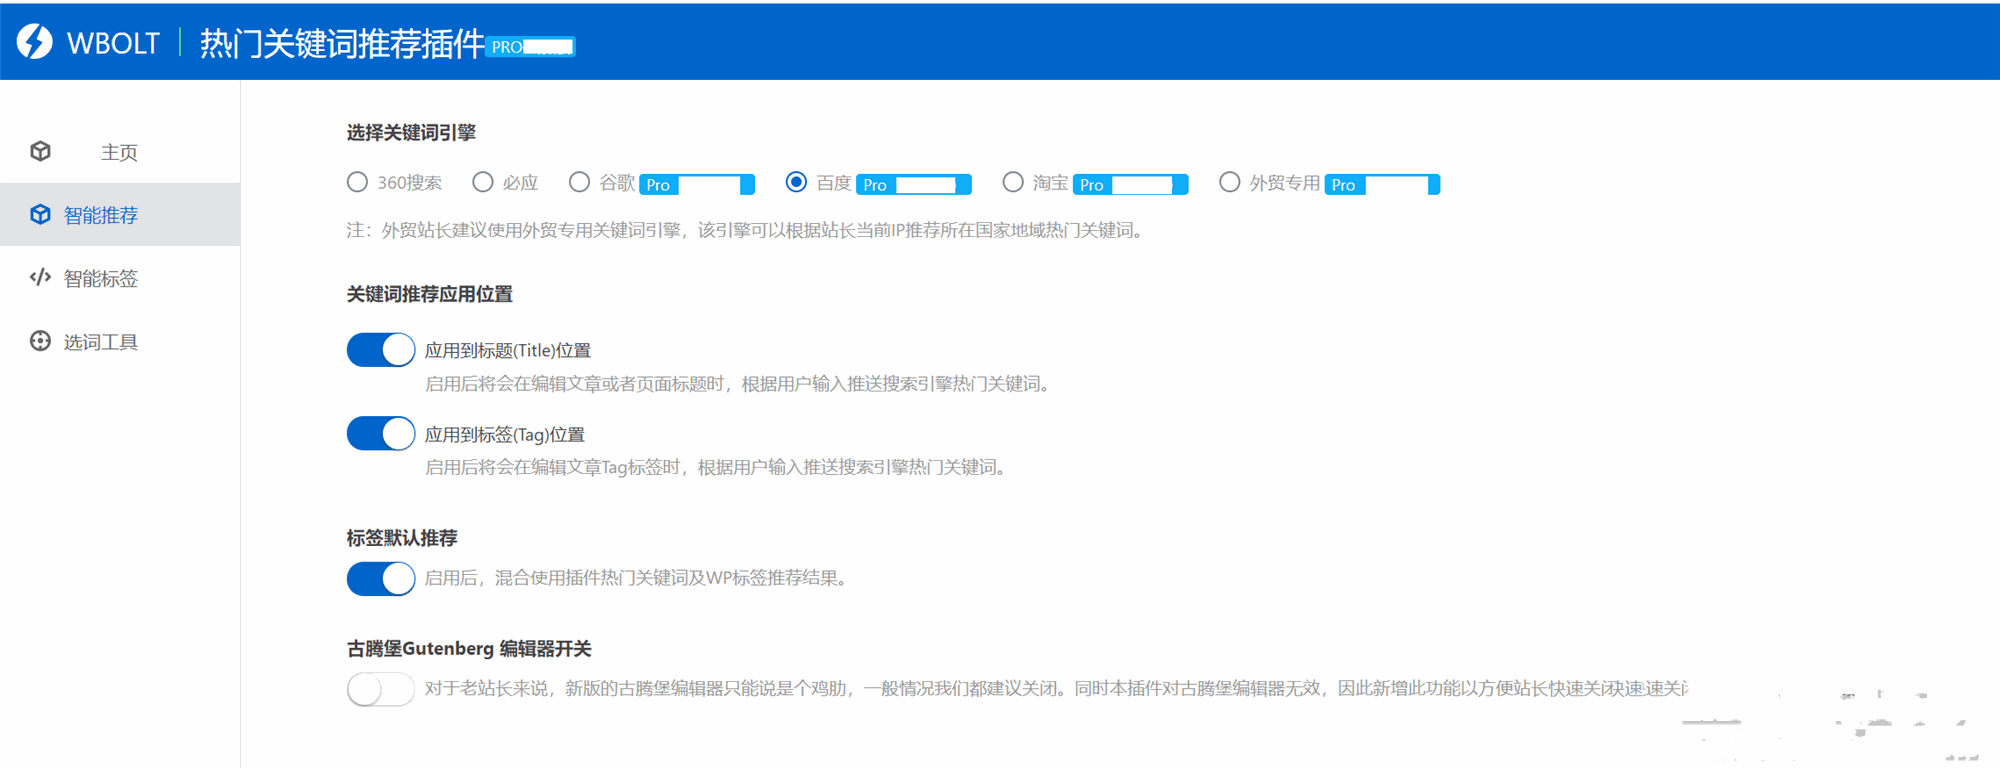
Task: Choose the 淘宝 engine radio button
Action: pyautogui.click(x=1013, y=182)
